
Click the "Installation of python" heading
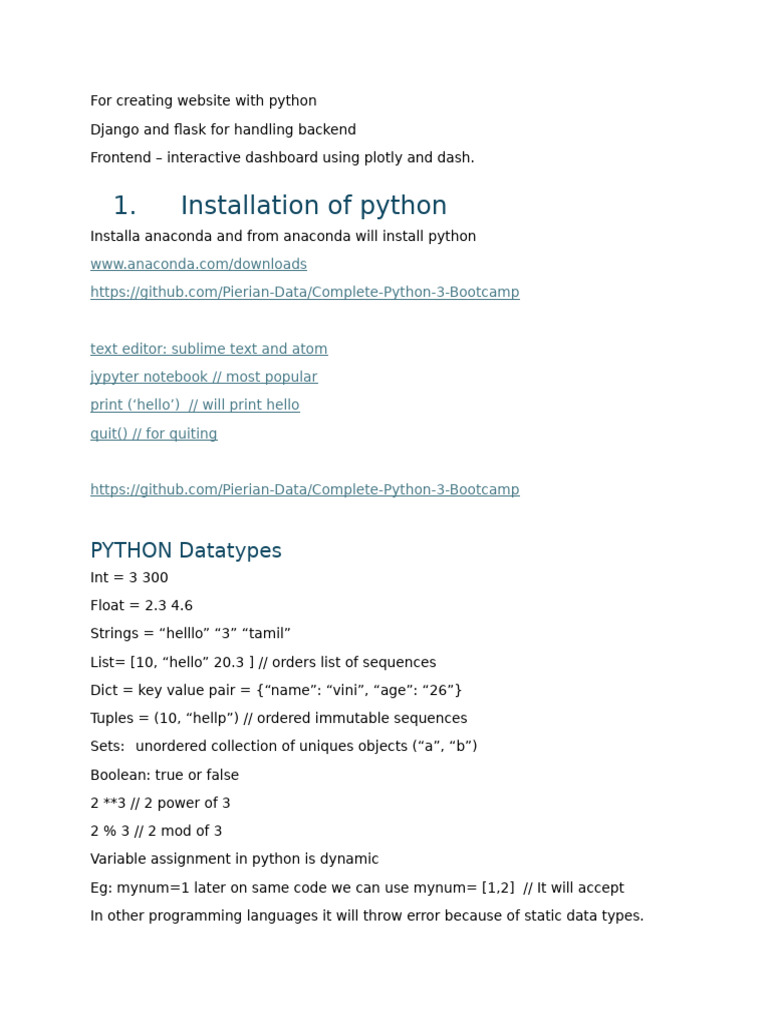[313, 206]
